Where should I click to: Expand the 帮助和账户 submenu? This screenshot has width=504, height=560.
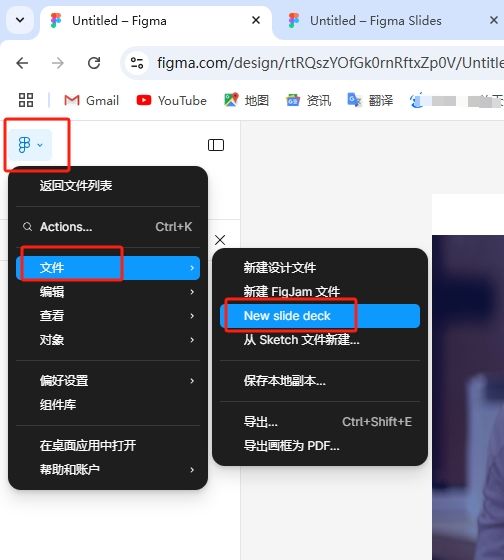coord(108,469)
